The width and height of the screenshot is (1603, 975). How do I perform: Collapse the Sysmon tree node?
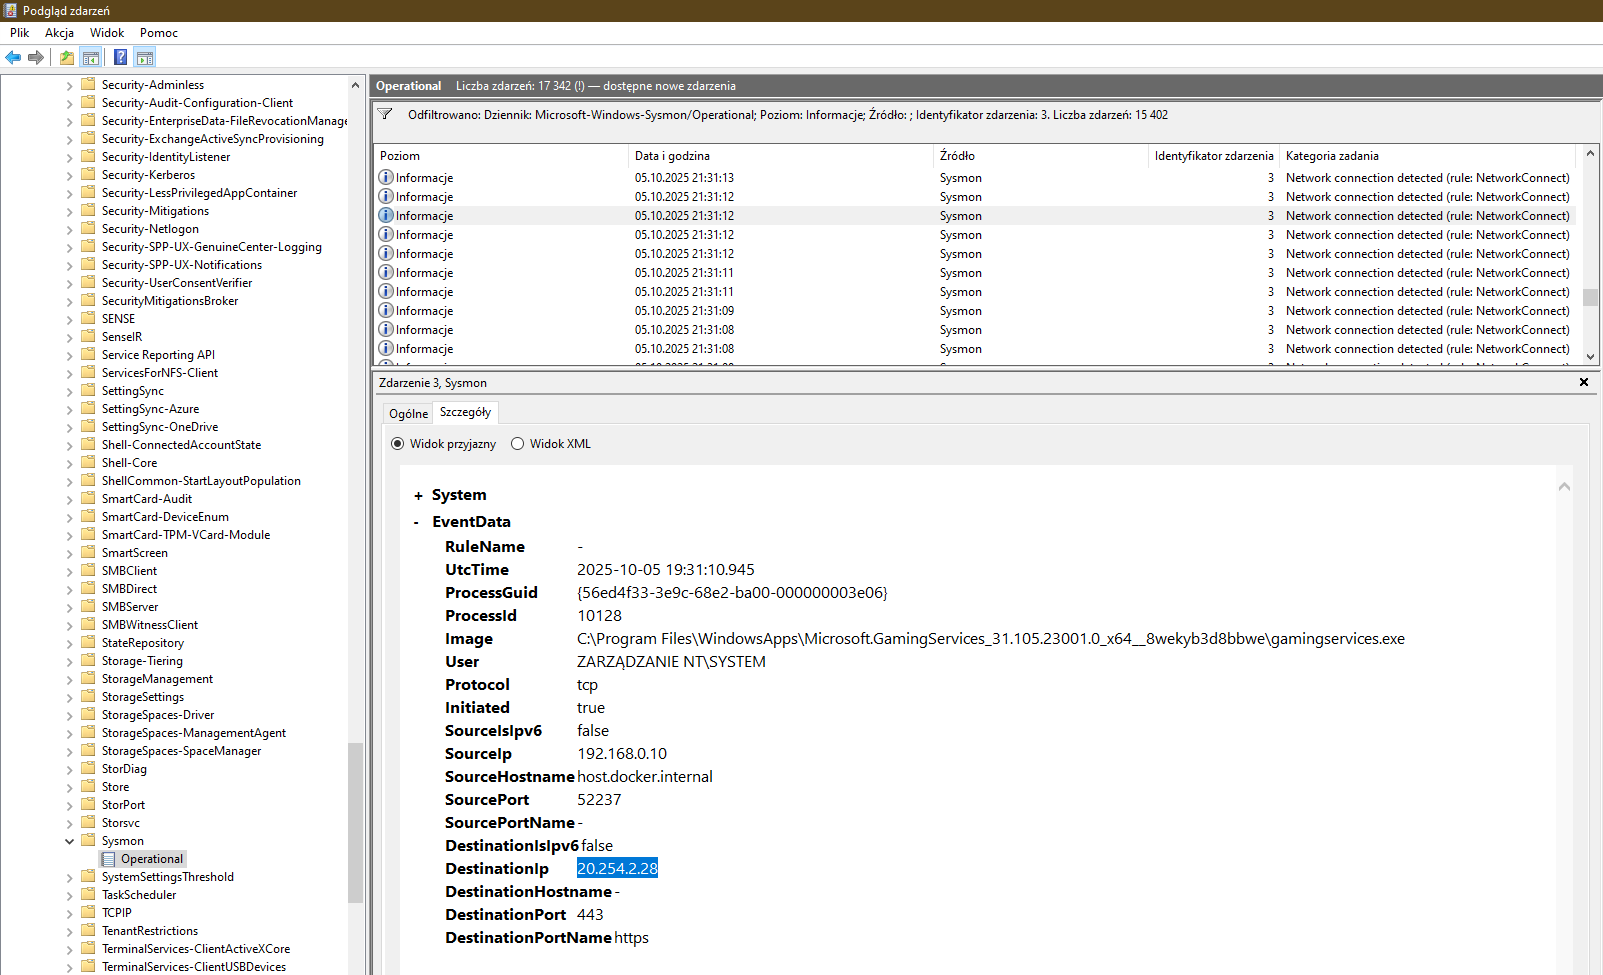69,841
